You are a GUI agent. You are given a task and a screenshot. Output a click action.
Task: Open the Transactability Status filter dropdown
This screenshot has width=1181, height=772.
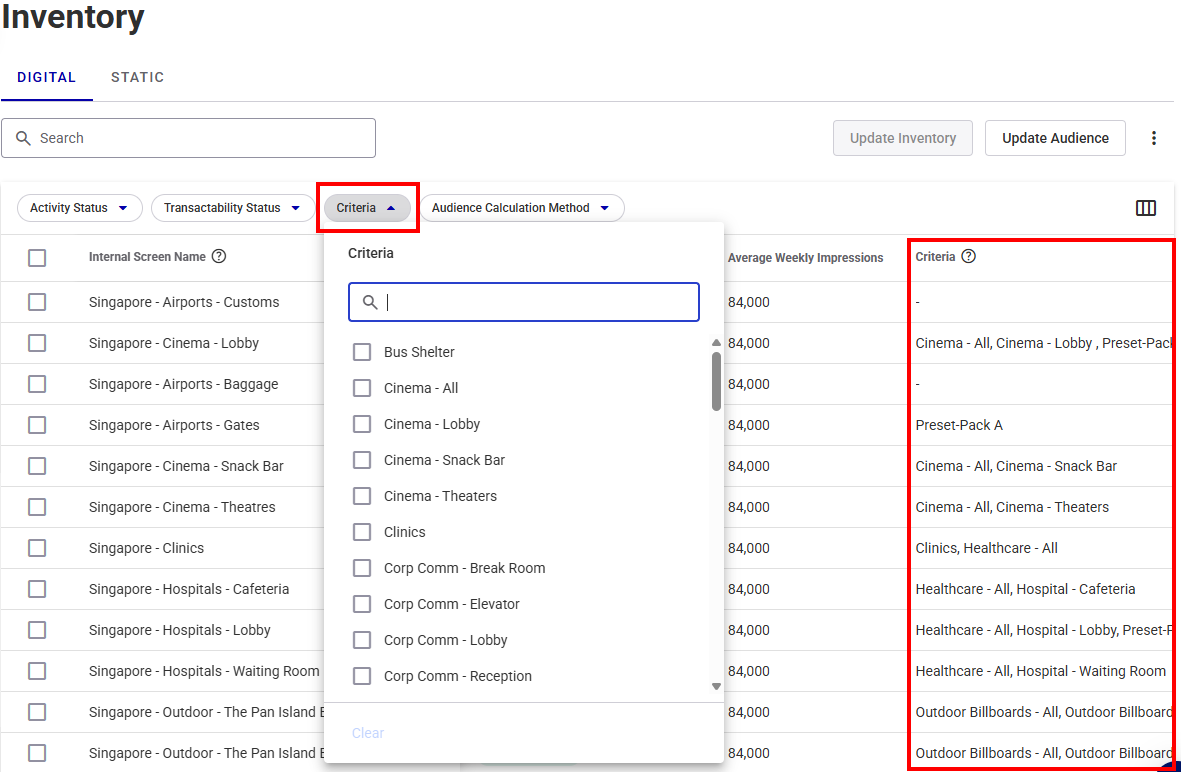pyautogui.click(x=233, y=208)
